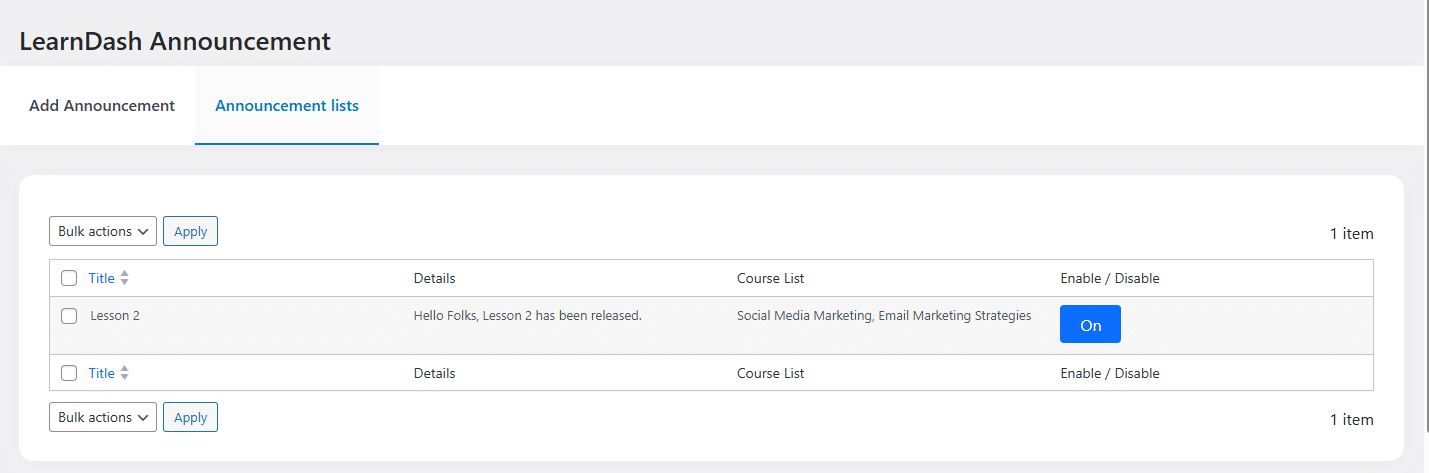The width and height of the screenshot is (1429, 473).
Task: Click the top Apply button
Action: pos(190,231)
